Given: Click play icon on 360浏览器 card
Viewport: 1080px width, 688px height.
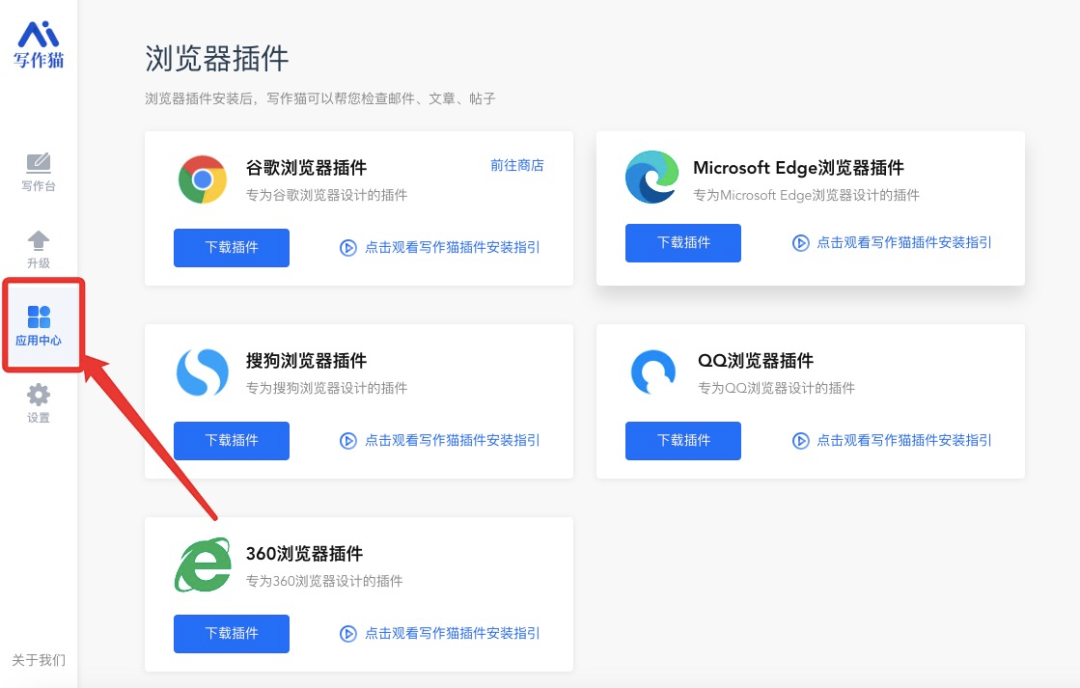Looking at the screenshot, I should [349, 634].
